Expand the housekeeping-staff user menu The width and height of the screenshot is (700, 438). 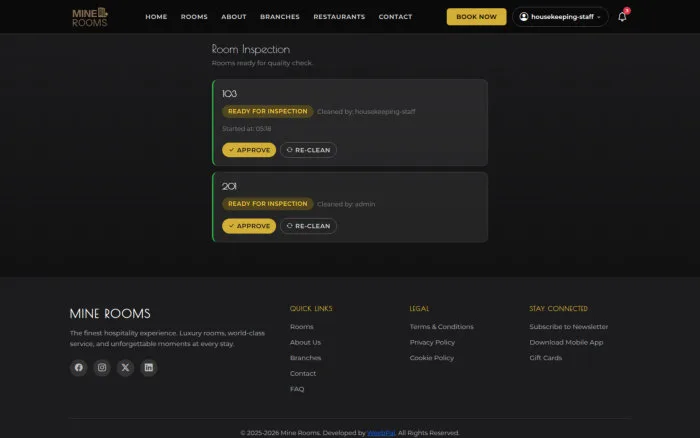560,17
